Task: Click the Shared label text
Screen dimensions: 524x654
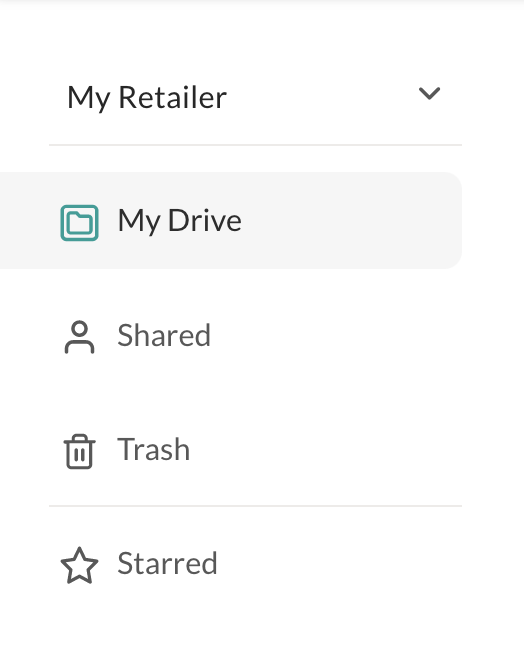Action: [x=164, y=335]
